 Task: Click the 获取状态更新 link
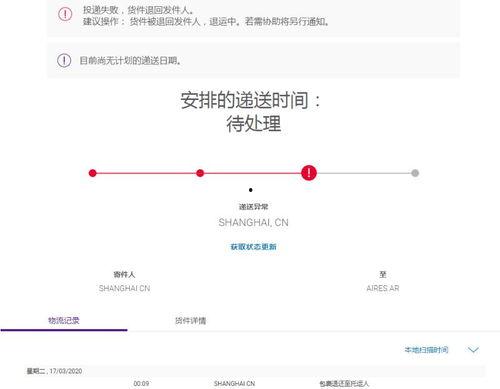click(x=253, y=247)
